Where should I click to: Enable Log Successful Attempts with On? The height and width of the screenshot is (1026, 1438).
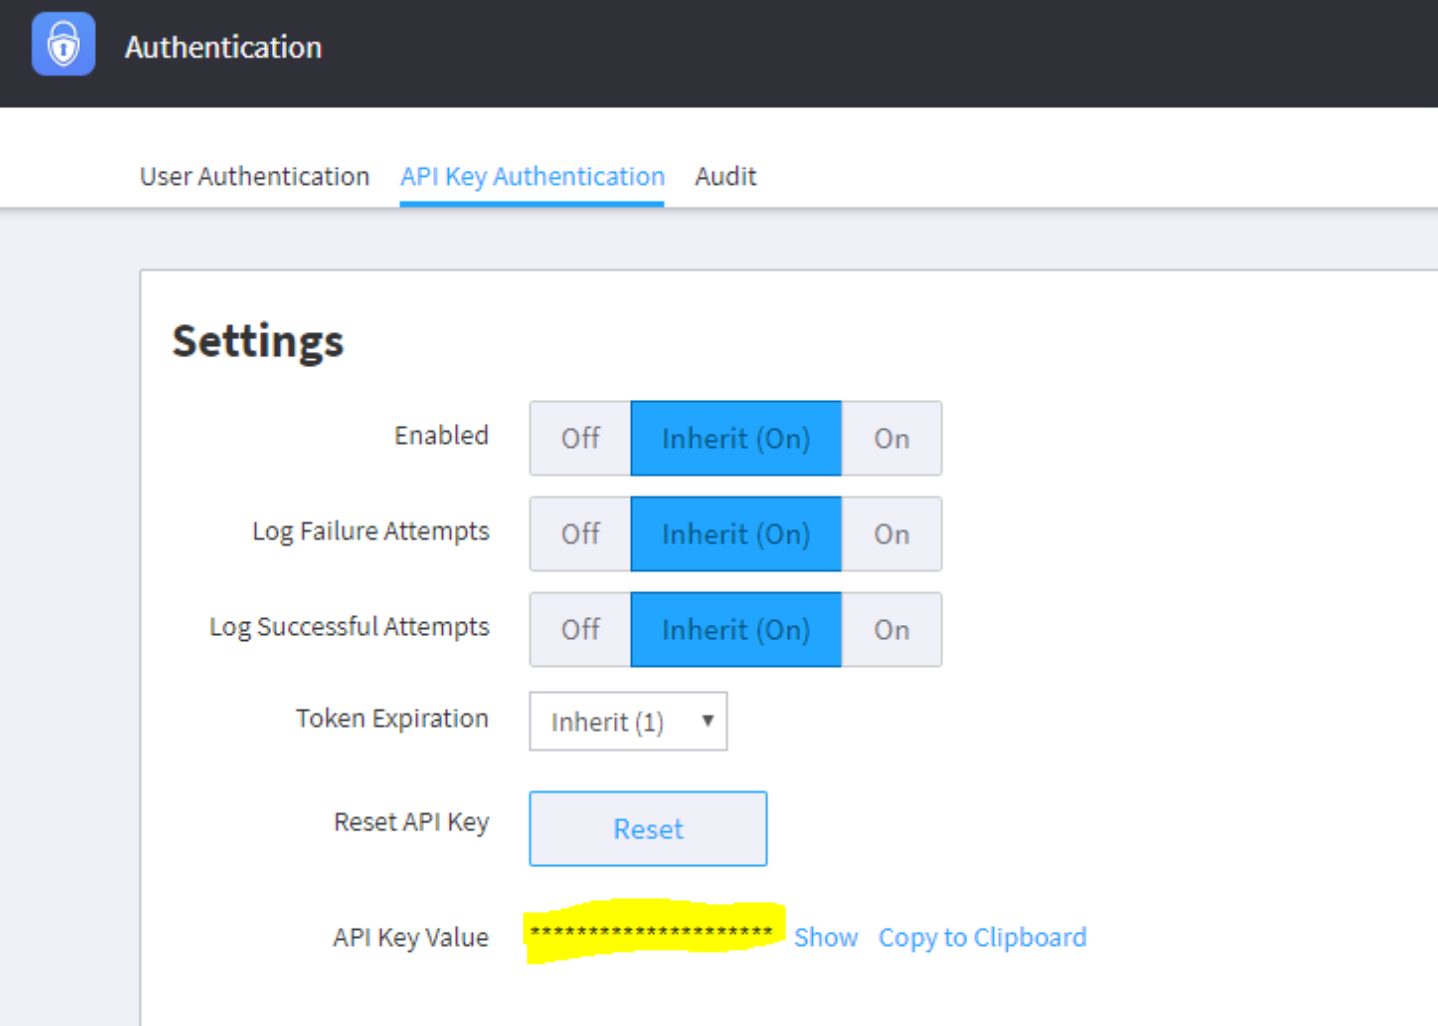[891, 630]
